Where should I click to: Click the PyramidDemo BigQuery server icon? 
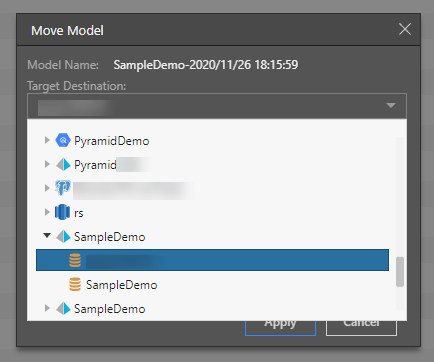click(x=63, y=140)
